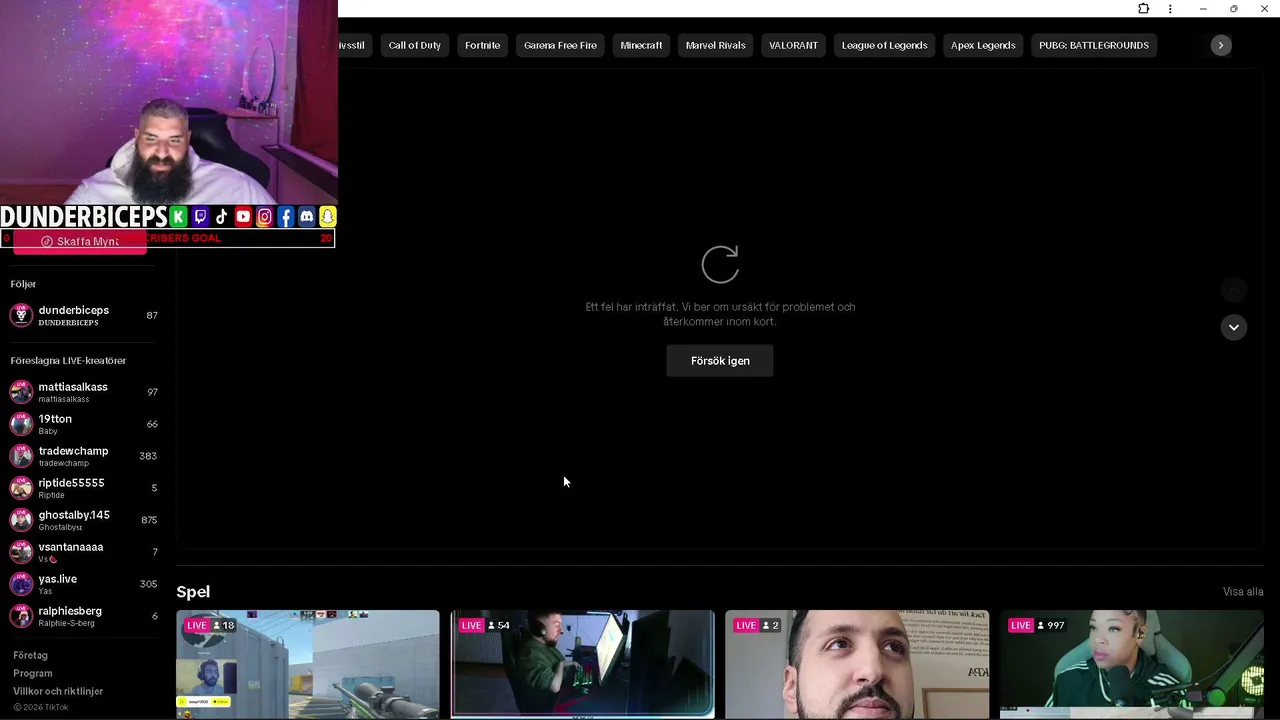Image resolution: width=1280 pixels, height=720 pixels.
Task: Open the live stream thumbnail with 2 viewers
Action: [857, 664]
